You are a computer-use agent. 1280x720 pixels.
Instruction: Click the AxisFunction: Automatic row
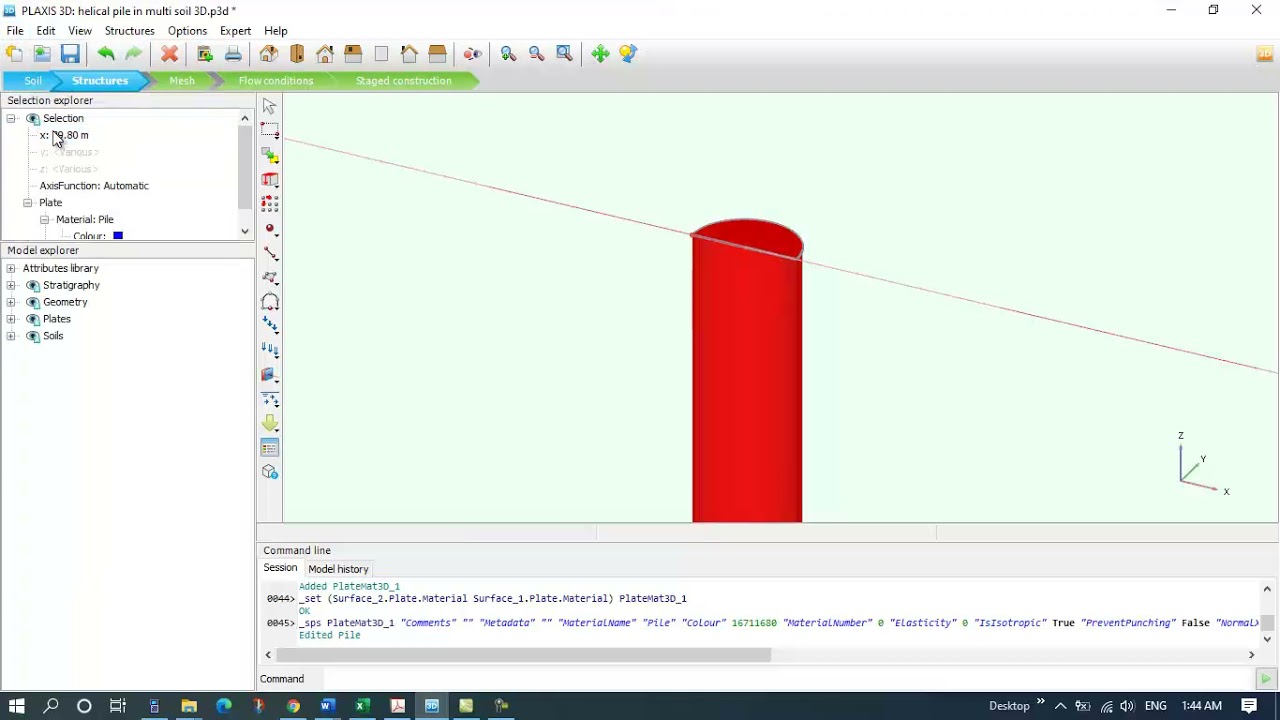[94, 186]
